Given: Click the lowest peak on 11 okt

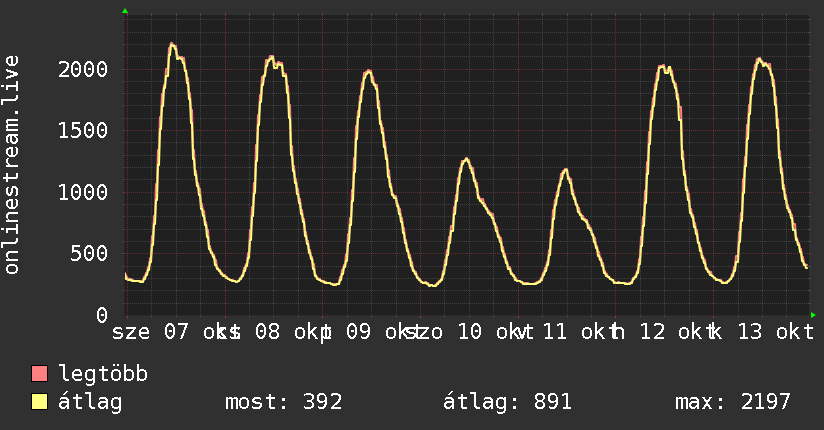Looking at the screenshot, I should coord(565,170).
